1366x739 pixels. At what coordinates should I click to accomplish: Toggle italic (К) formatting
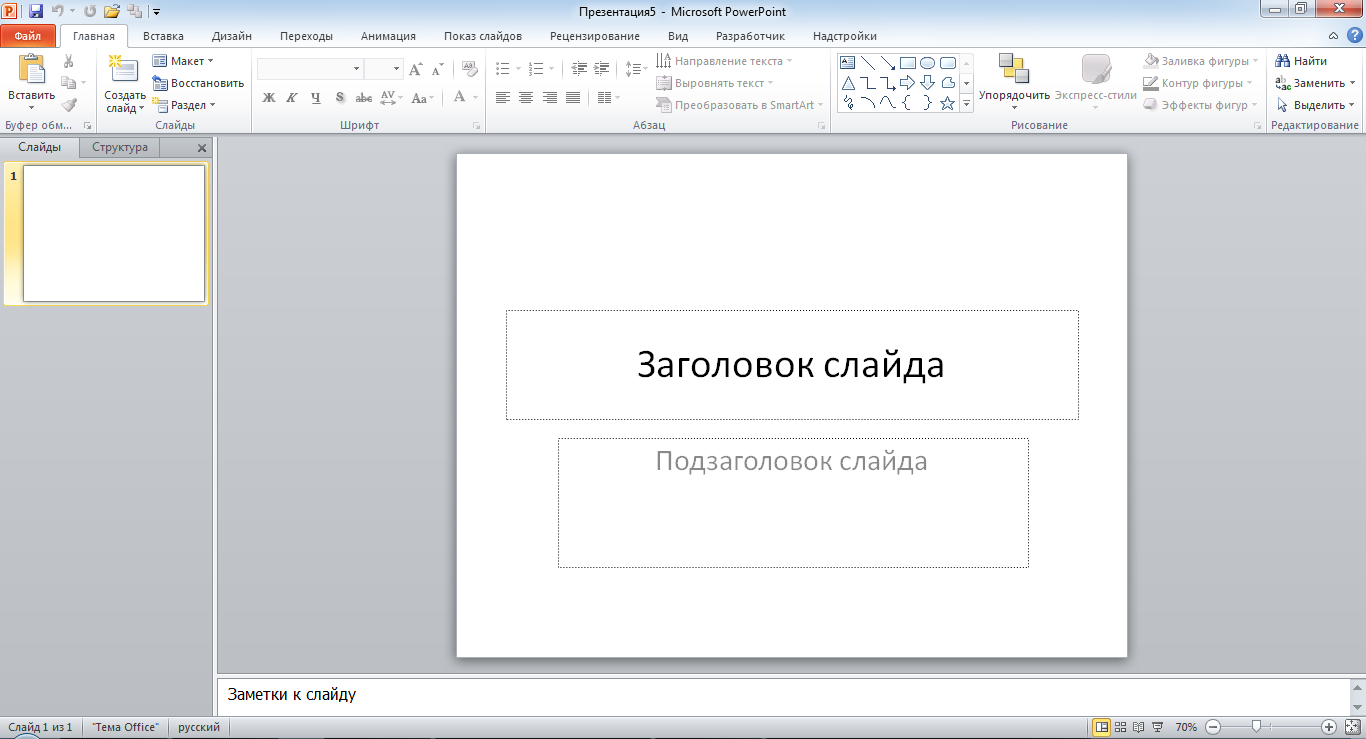point(292,97)
